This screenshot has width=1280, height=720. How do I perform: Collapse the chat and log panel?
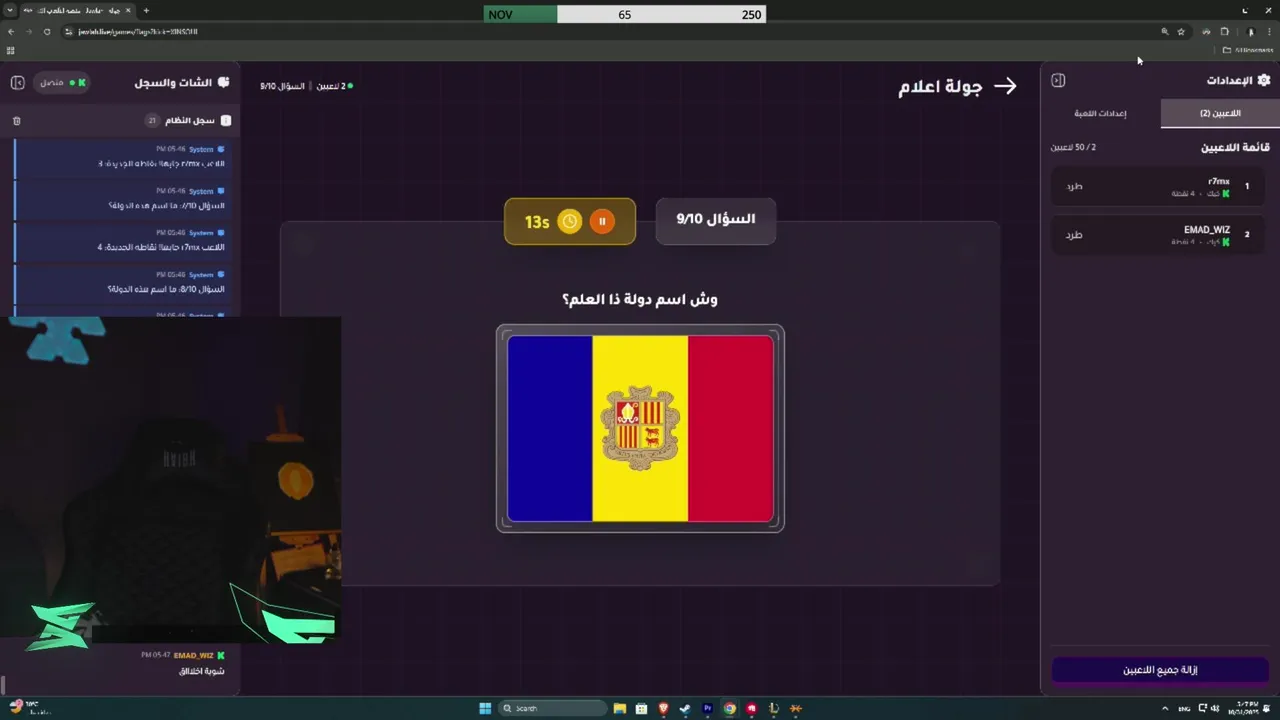17,82
